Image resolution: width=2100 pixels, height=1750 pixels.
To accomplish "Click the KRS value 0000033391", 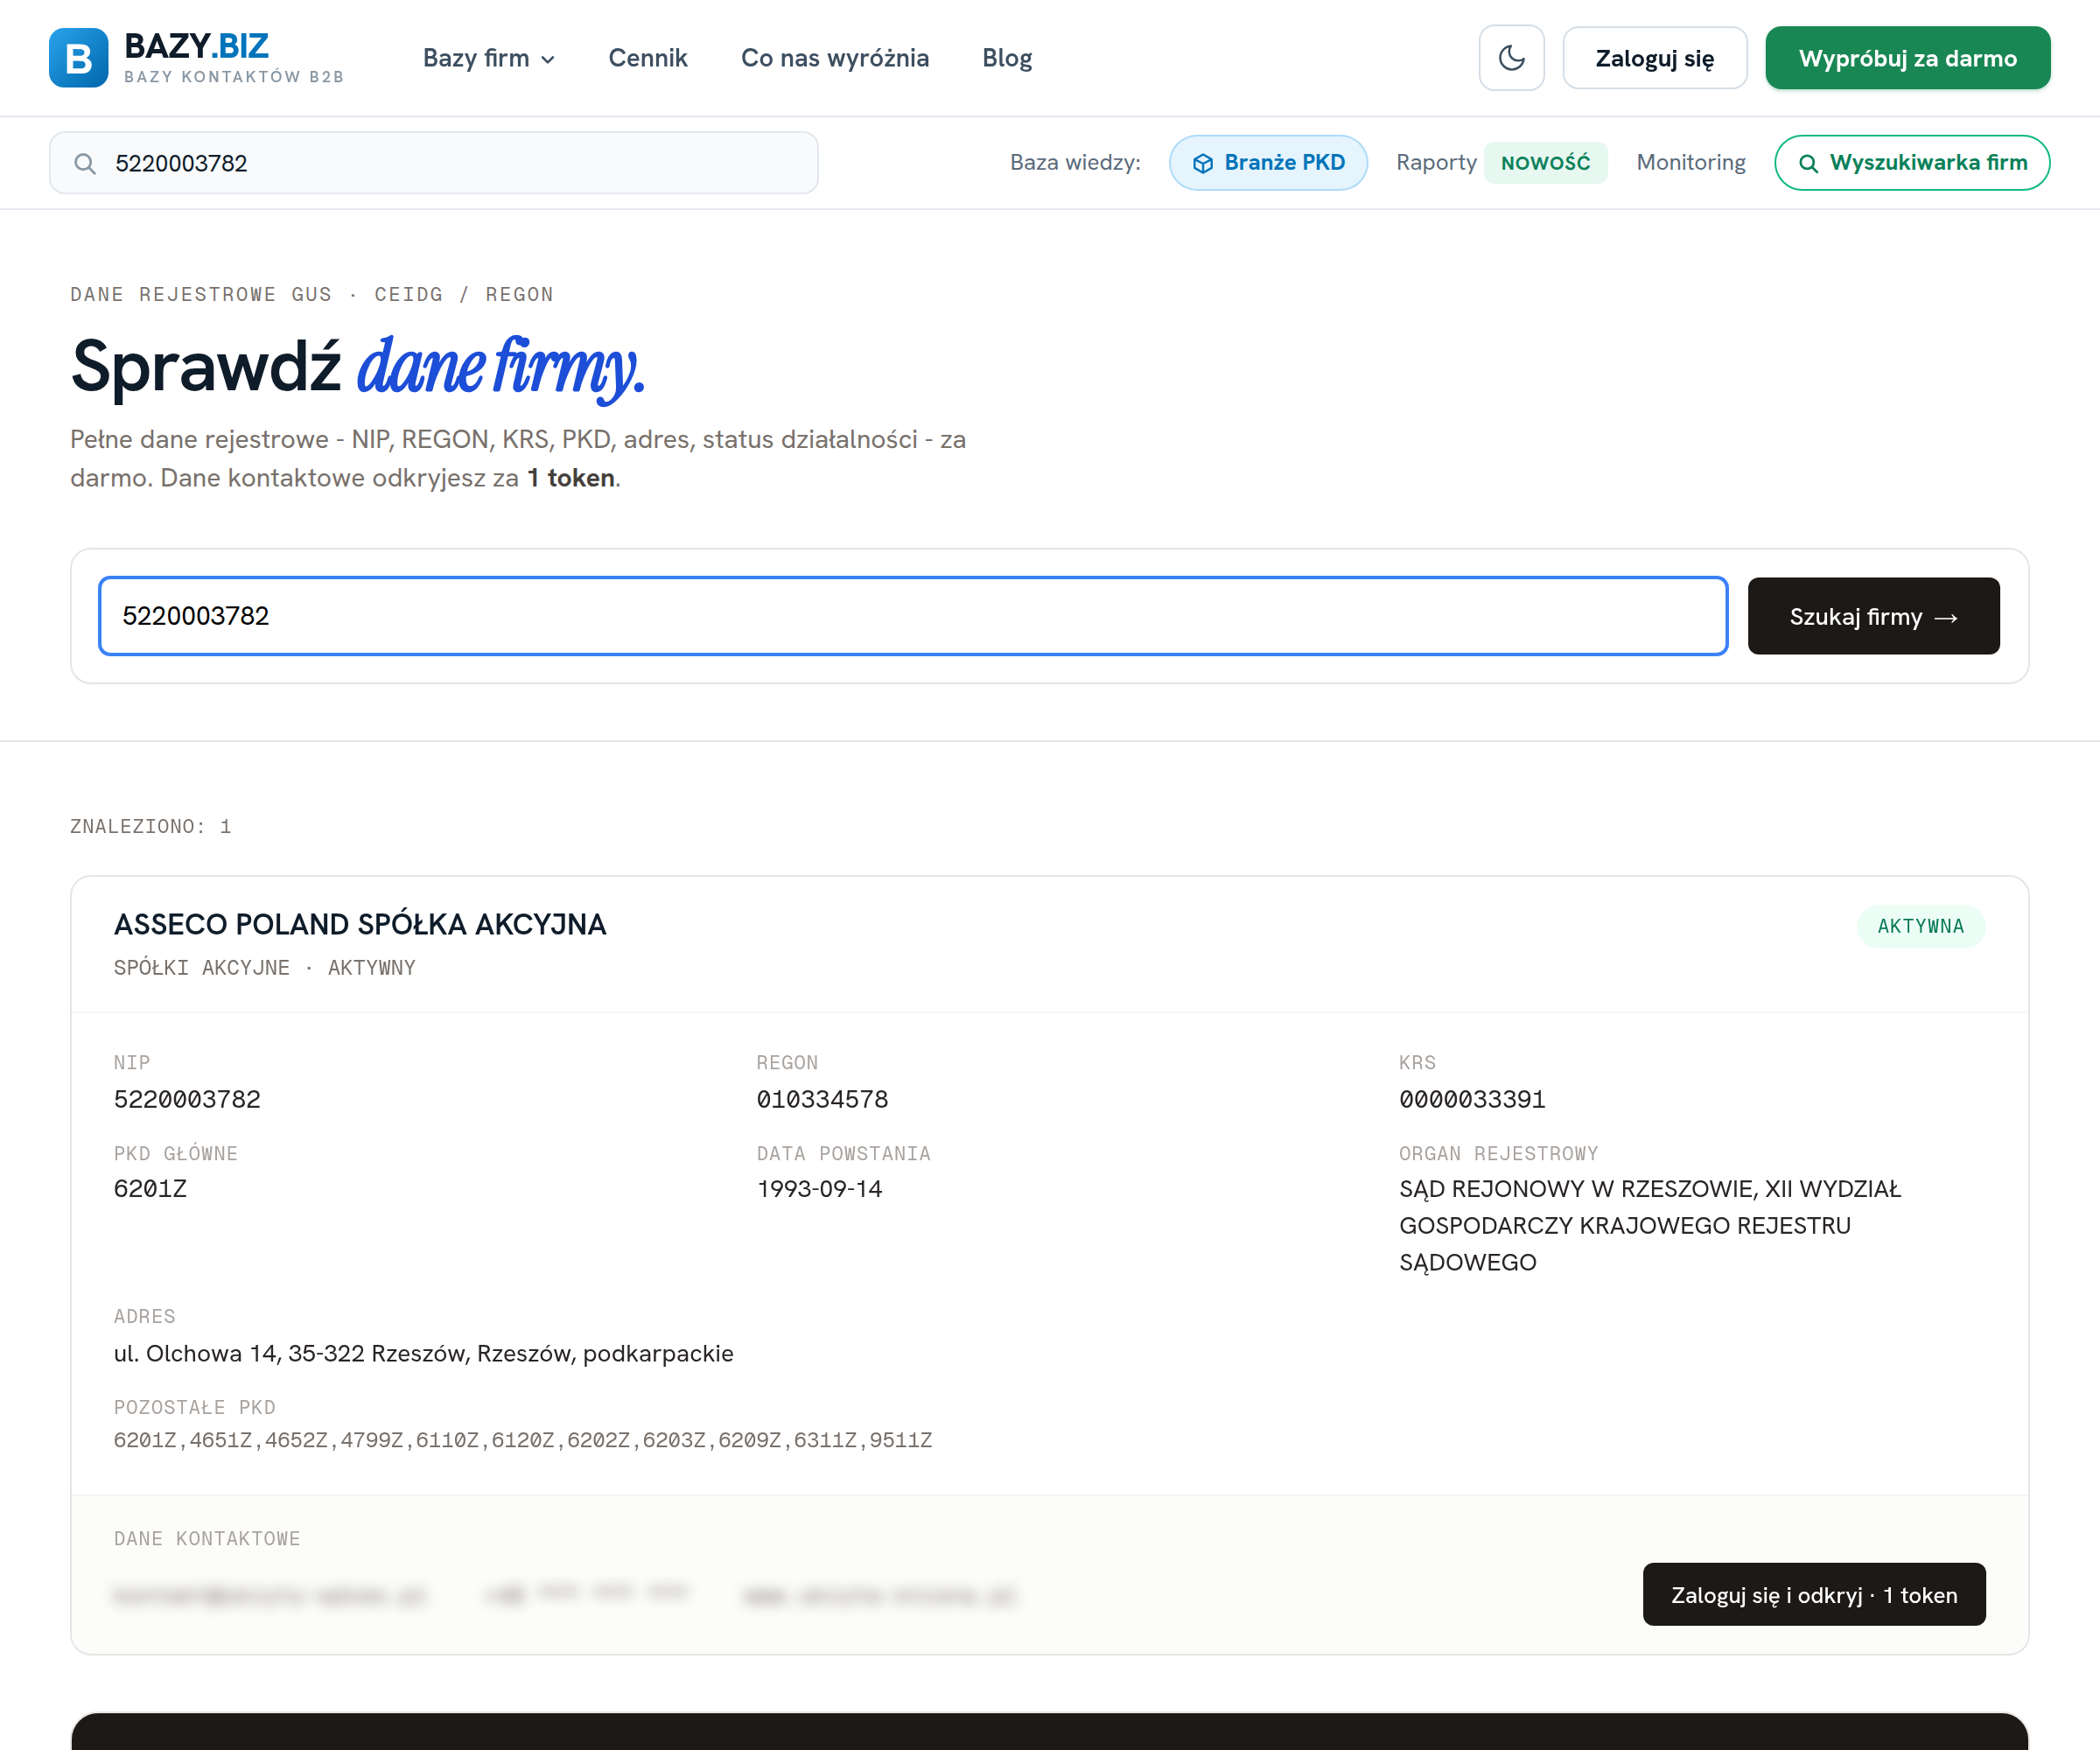I will [1472, 1099].
